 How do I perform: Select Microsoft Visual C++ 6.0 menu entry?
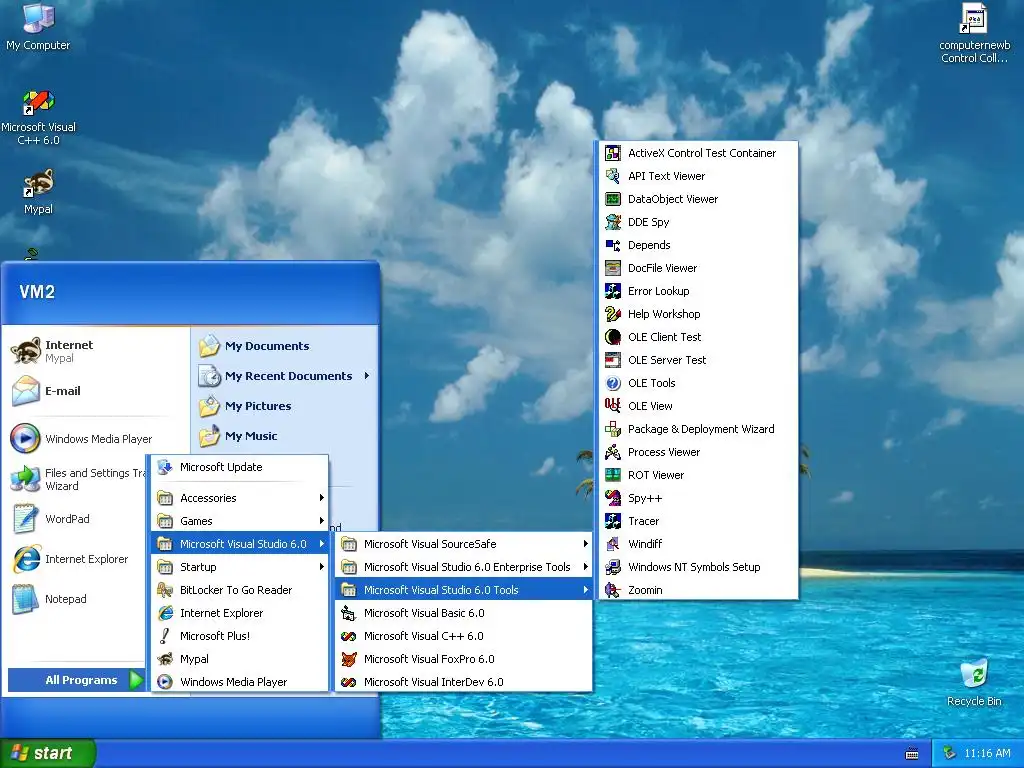(463, 636)
